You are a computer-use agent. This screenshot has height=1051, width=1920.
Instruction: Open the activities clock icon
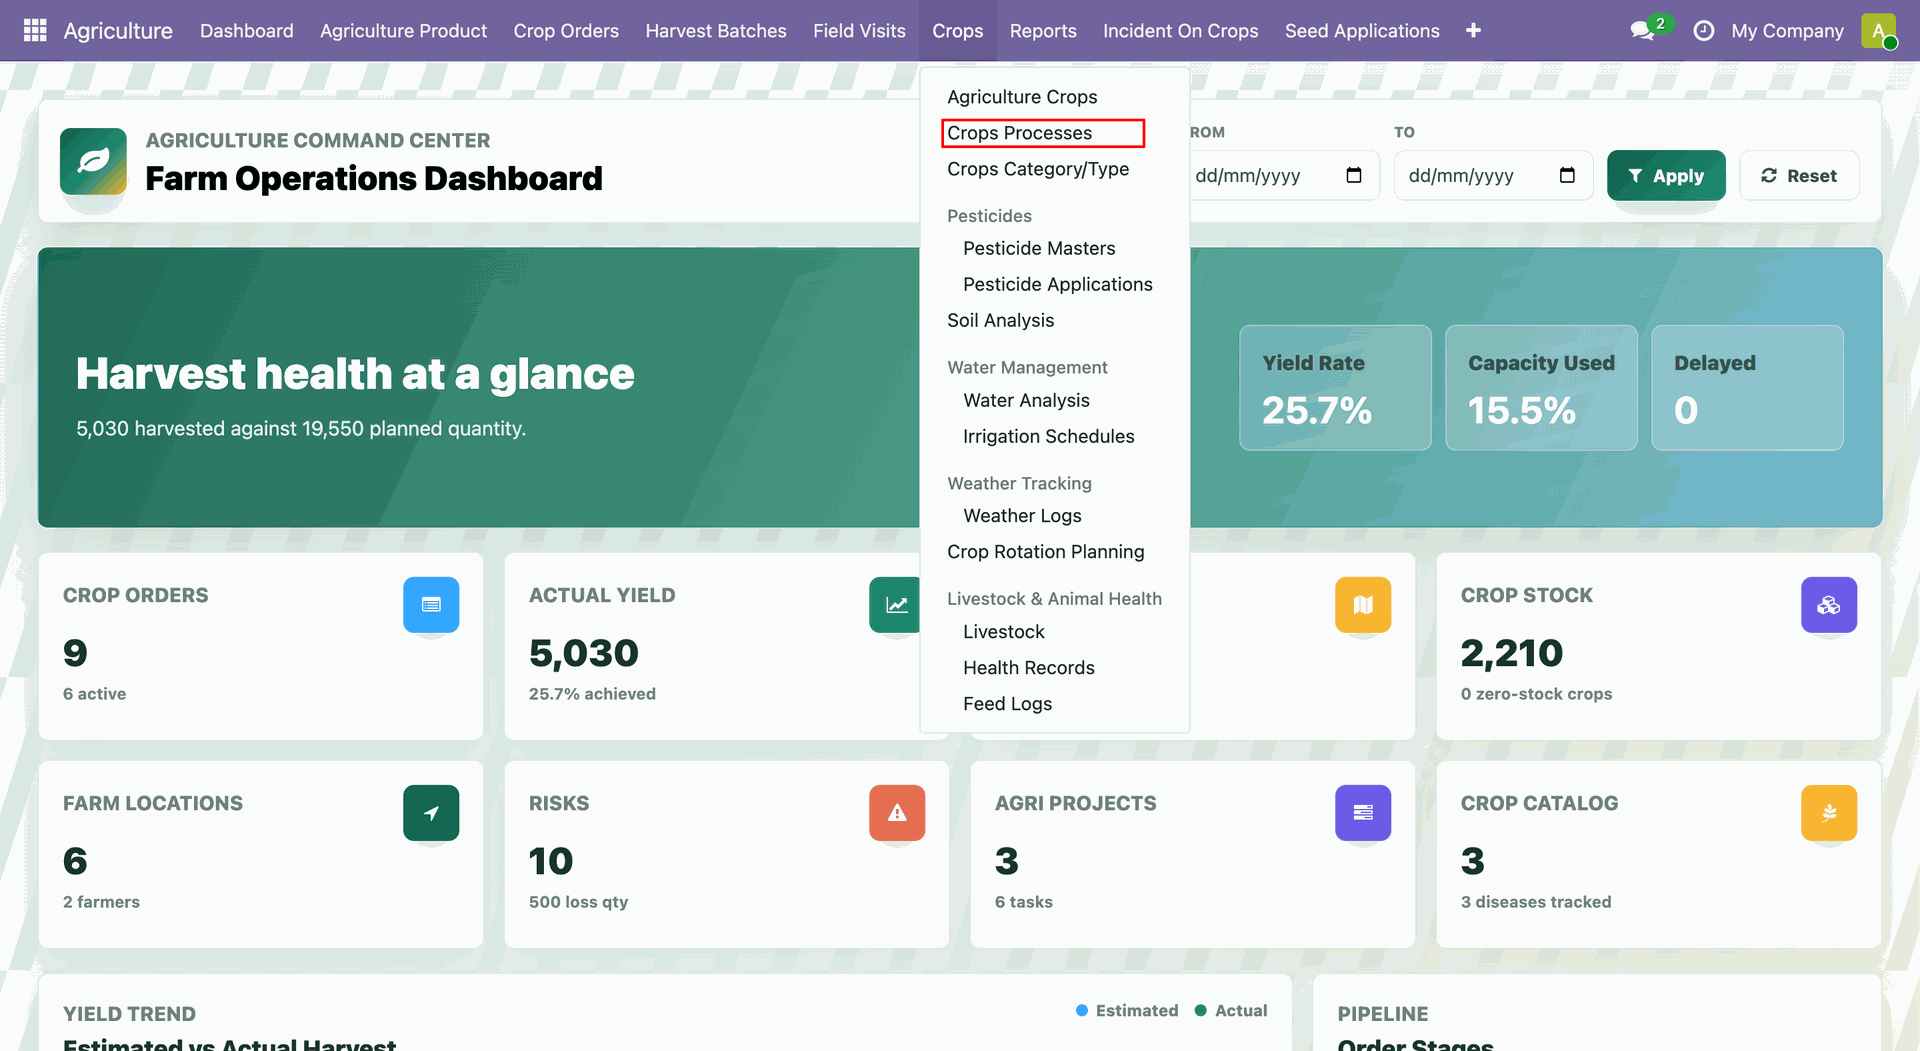(x=1704, y=31)
